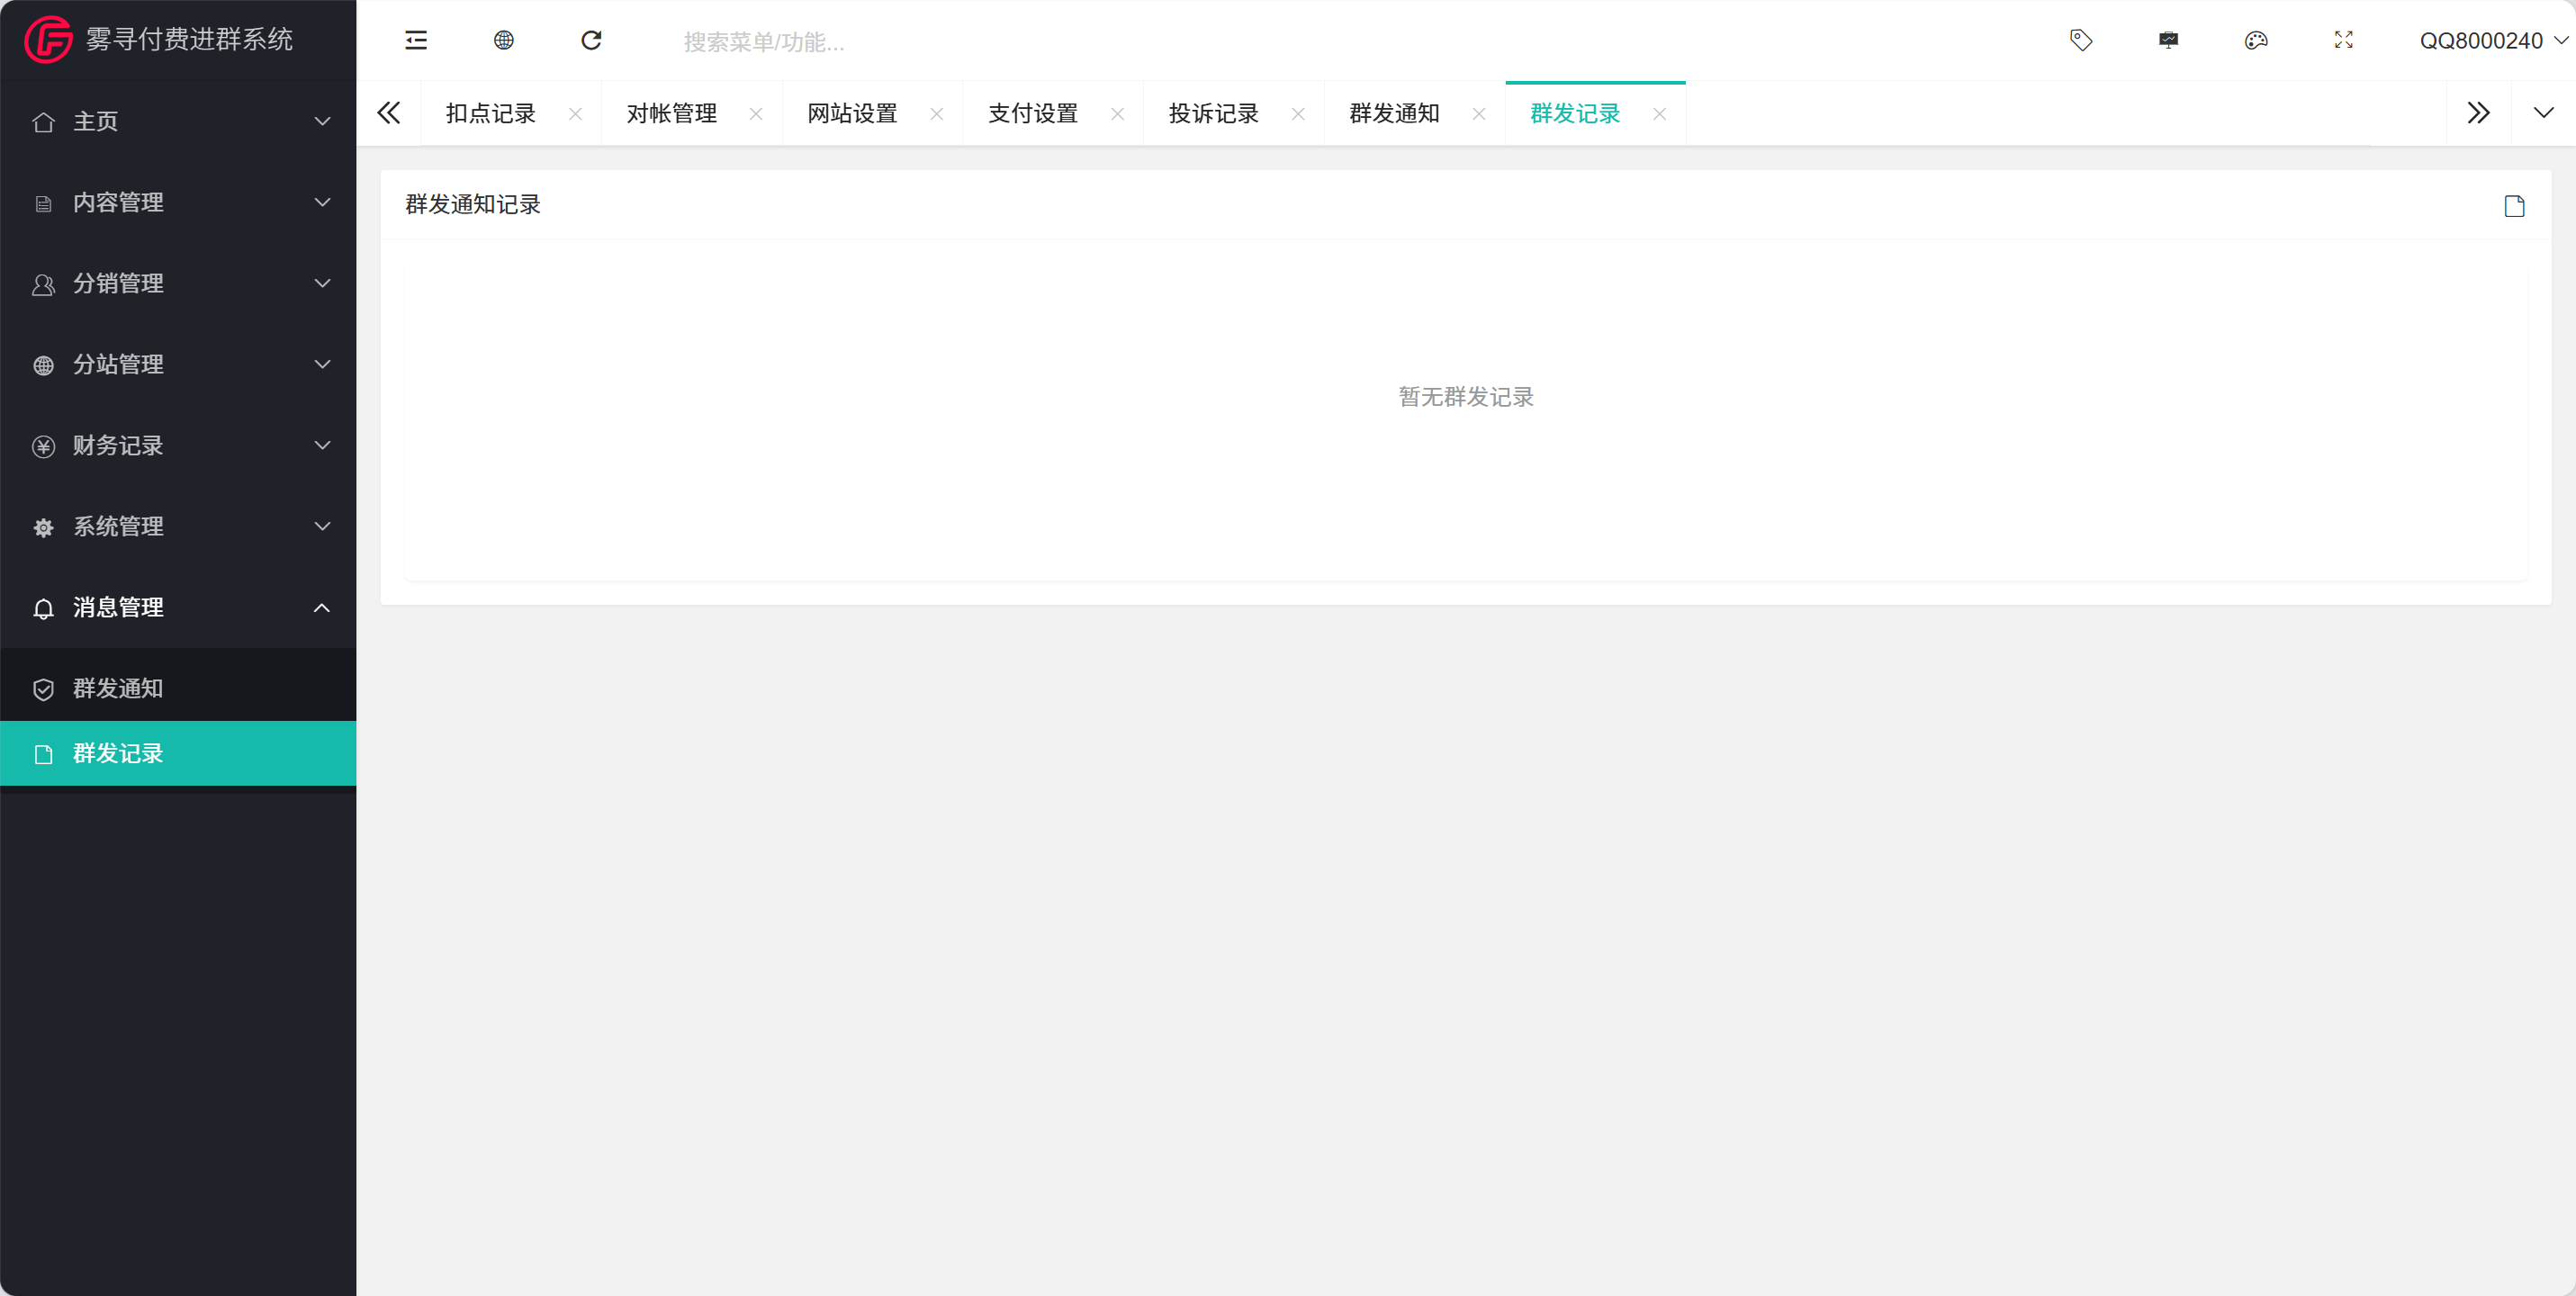Click the document icon beside 内容管理
Image resolution: width=2576 pixels, height=1296 pixels.
pyautogui.click(x=43, y=204)
